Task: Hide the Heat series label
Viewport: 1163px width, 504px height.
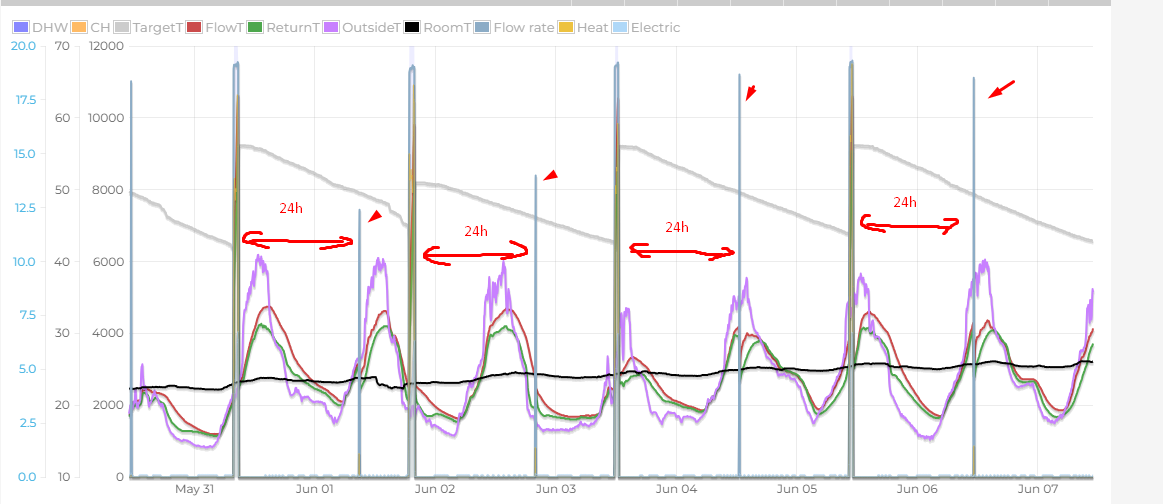Action: [592, 28]
